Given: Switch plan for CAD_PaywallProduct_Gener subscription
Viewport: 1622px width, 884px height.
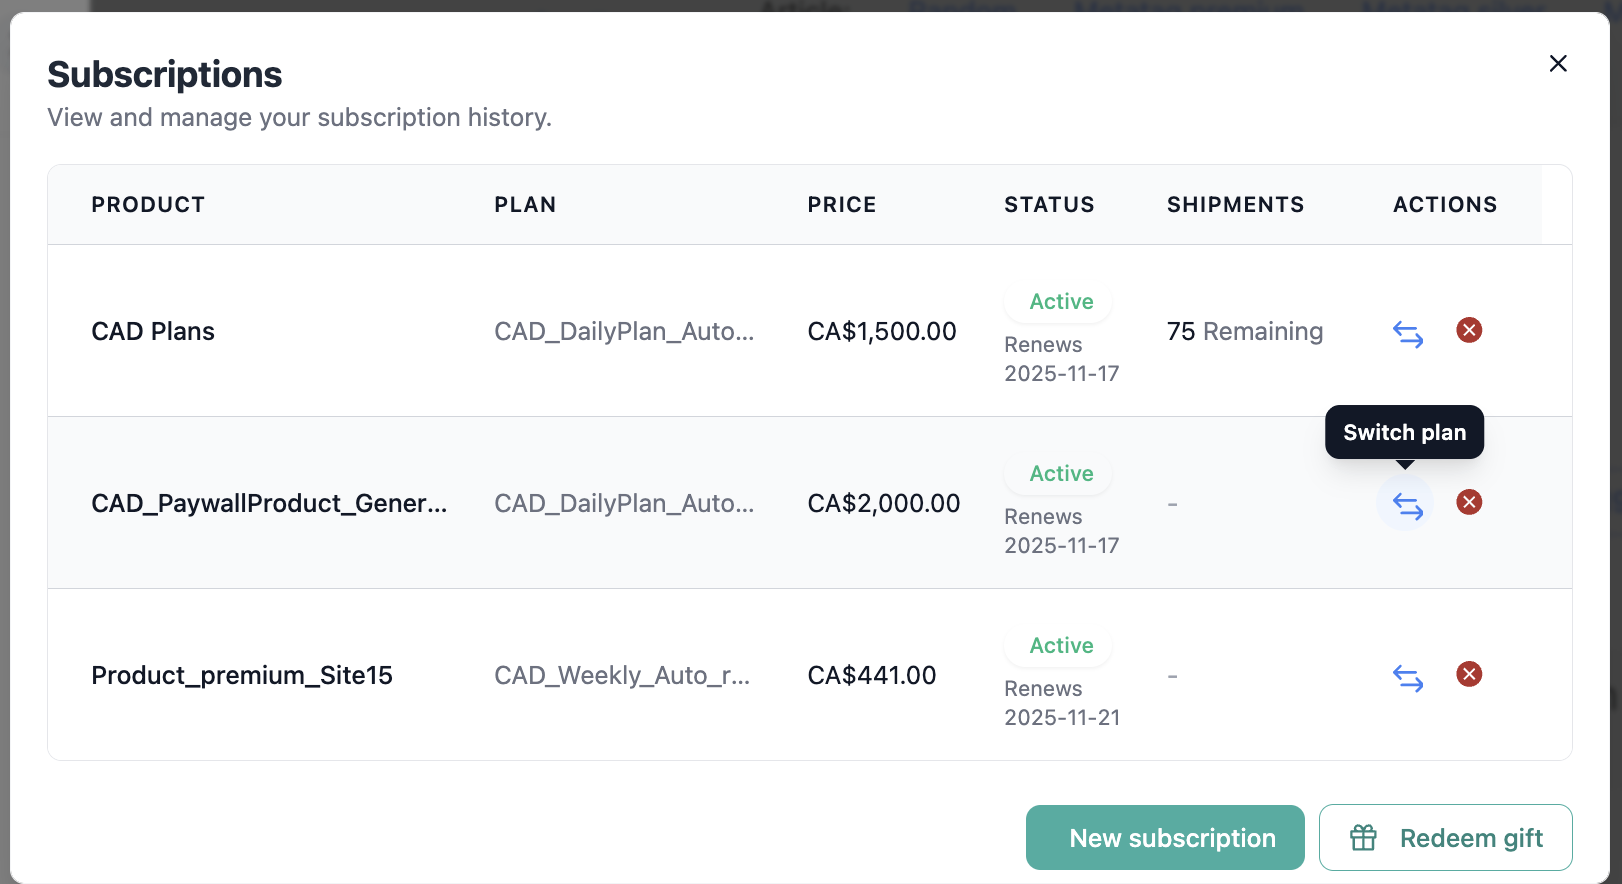Looking at the screenshot, I should click(1407, 505).
